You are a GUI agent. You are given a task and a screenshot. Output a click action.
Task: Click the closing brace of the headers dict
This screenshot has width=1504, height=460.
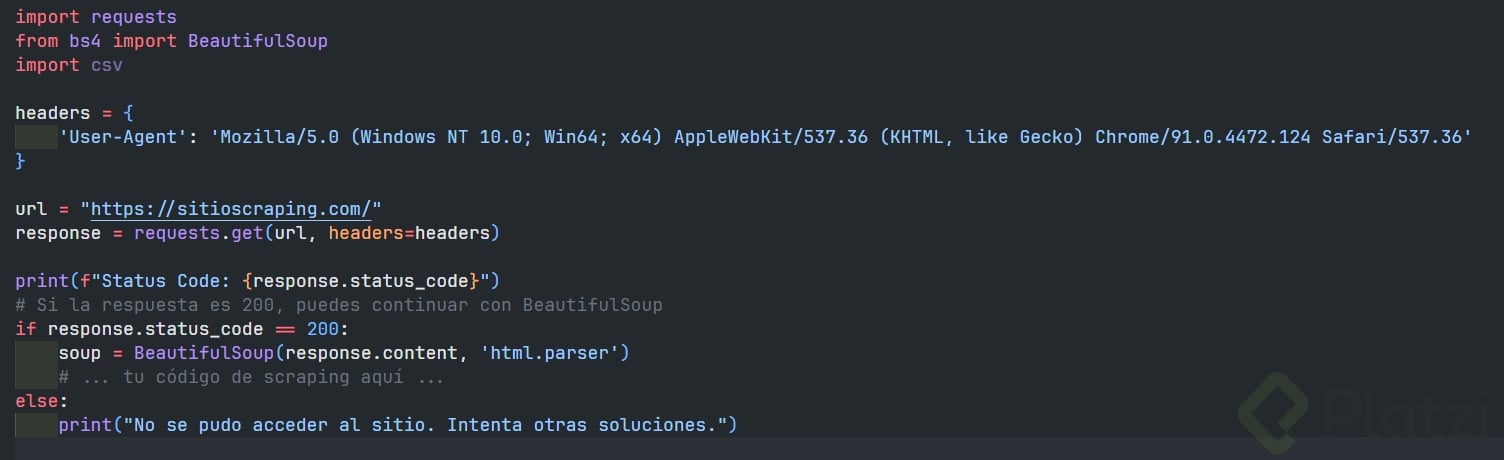(21, 161)
